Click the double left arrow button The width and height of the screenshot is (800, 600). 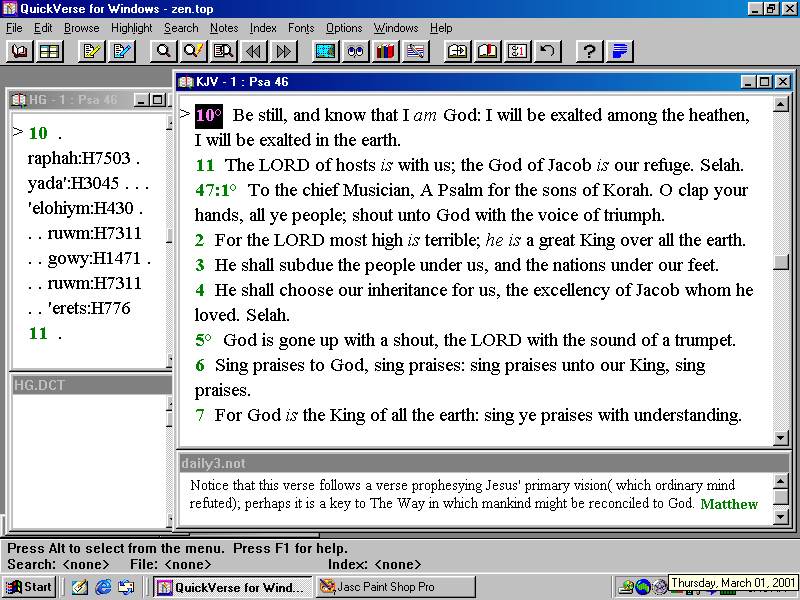[x=254, y=51]
